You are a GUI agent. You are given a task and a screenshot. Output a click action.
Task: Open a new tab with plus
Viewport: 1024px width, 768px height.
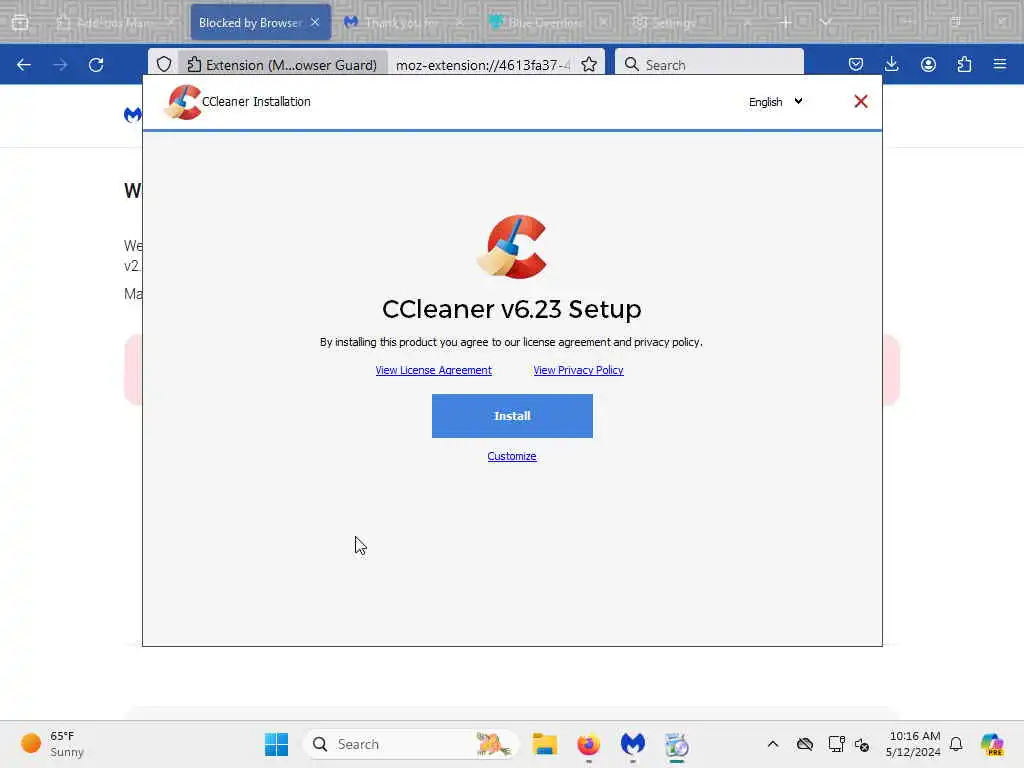786,22
